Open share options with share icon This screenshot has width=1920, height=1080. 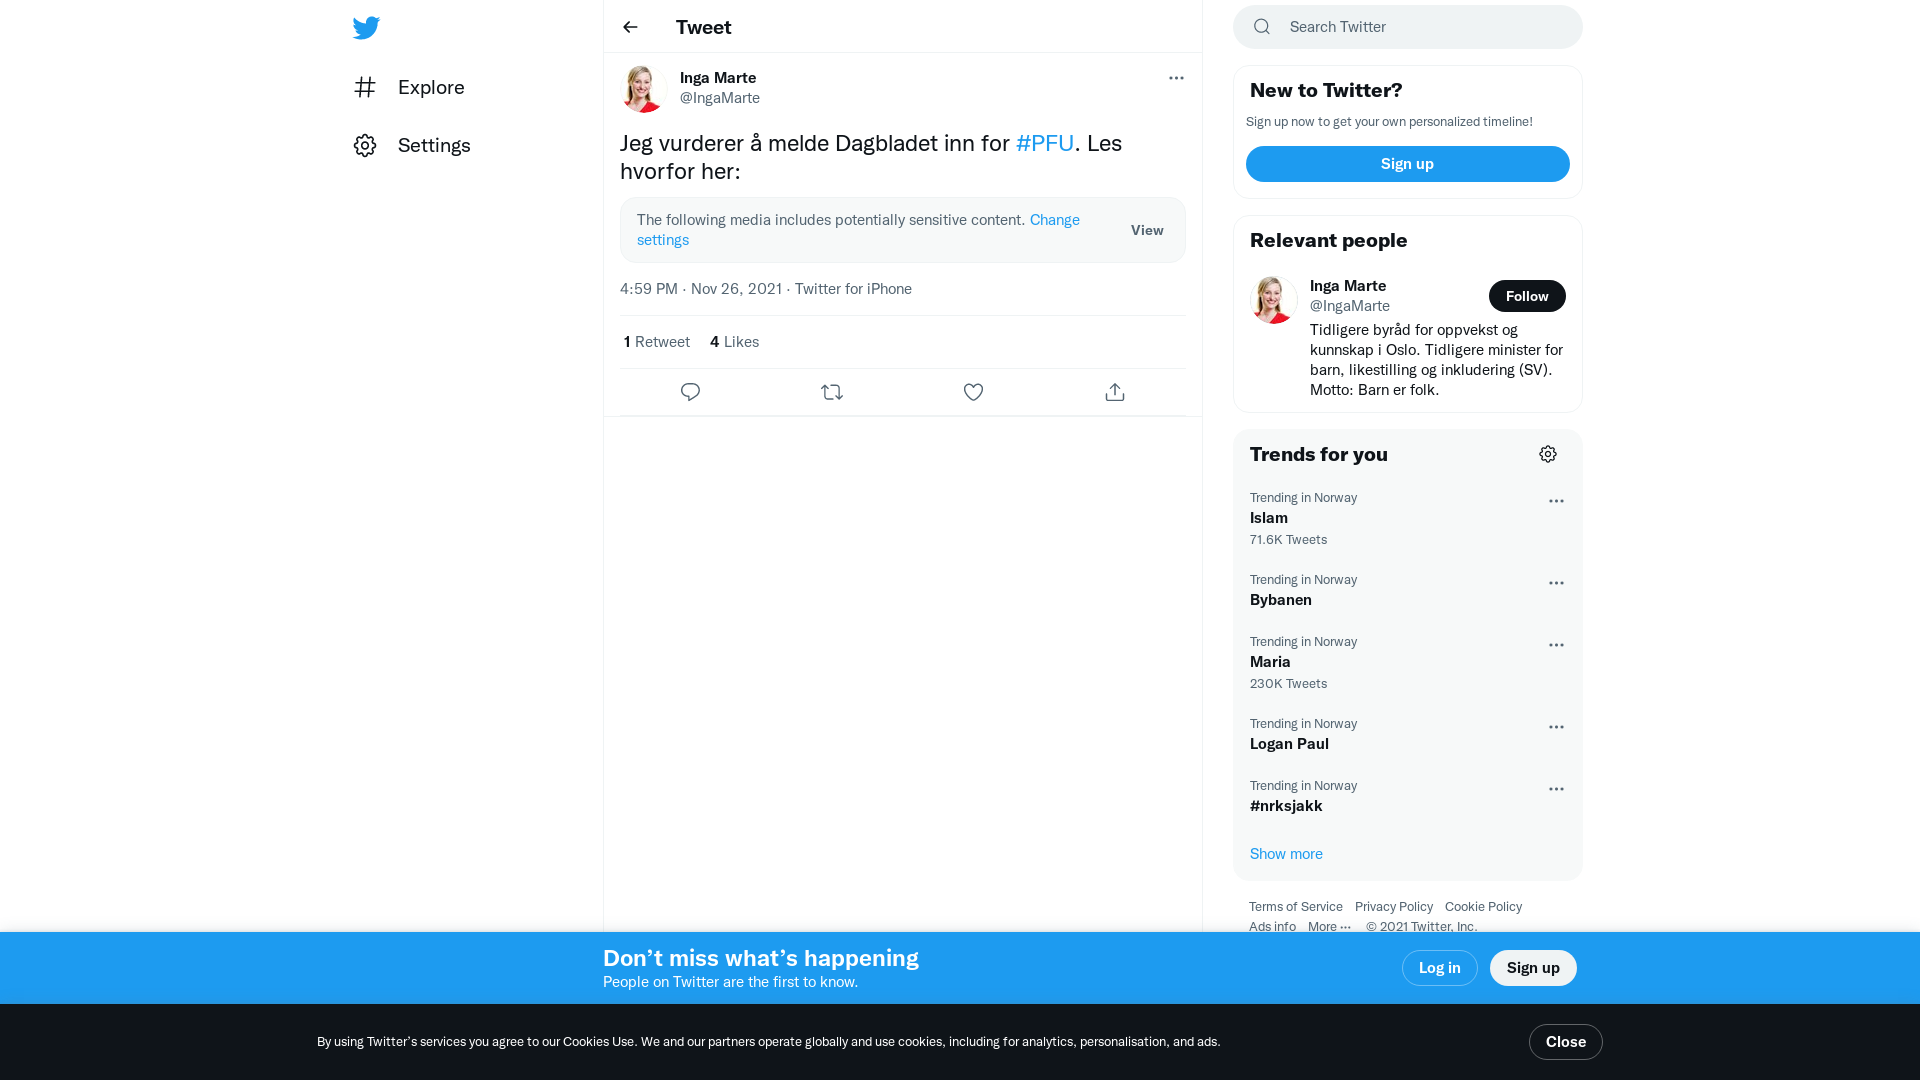[1115, 392]
